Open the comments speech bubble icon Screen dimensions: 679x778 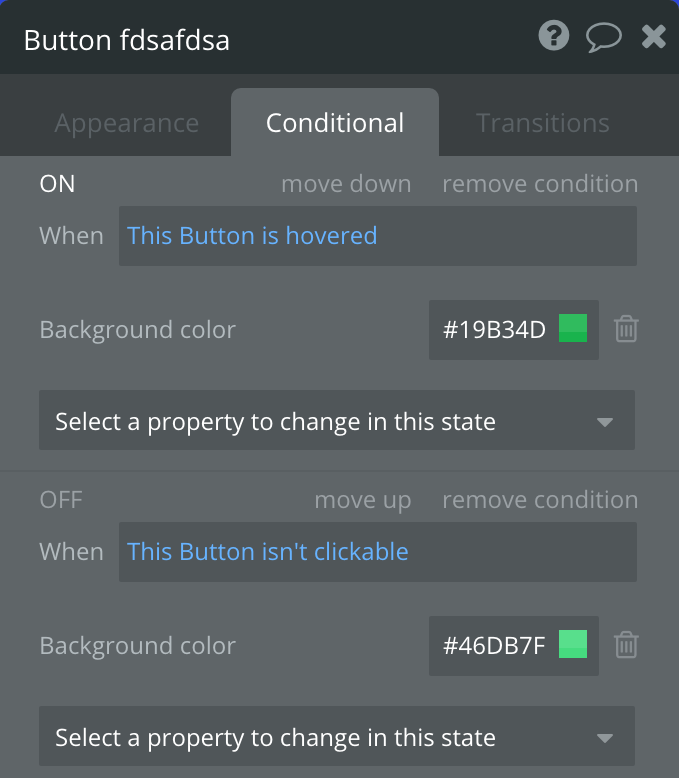click(603, 38)
